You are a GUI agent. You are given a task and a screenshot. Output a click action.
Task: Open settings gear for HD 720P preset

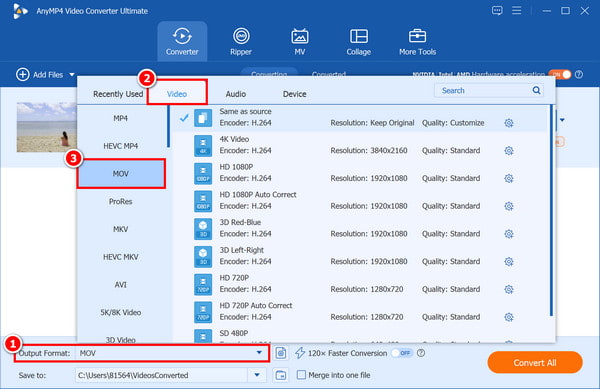pyautogui.click(x=509, y=289)
